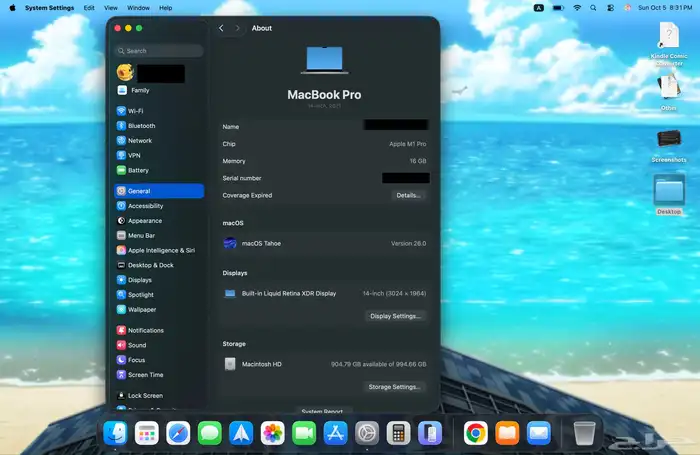Select Notifications in the sidebar
Screen dimensions: 700x455
[145, 330]
